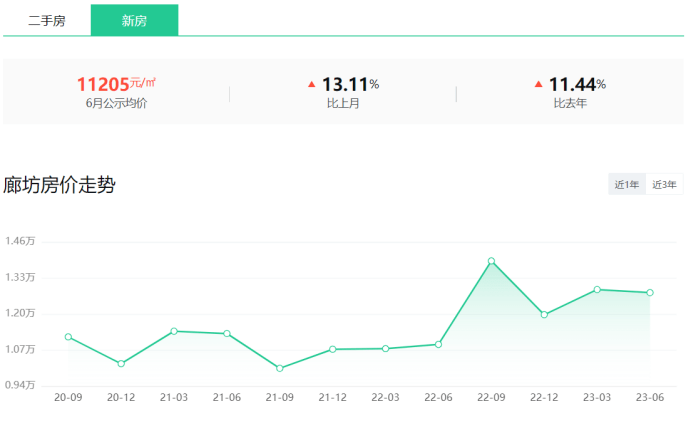The image size is (692, 421).
Task: Select the 近1年 time range
Action: (x=627, y=184)
